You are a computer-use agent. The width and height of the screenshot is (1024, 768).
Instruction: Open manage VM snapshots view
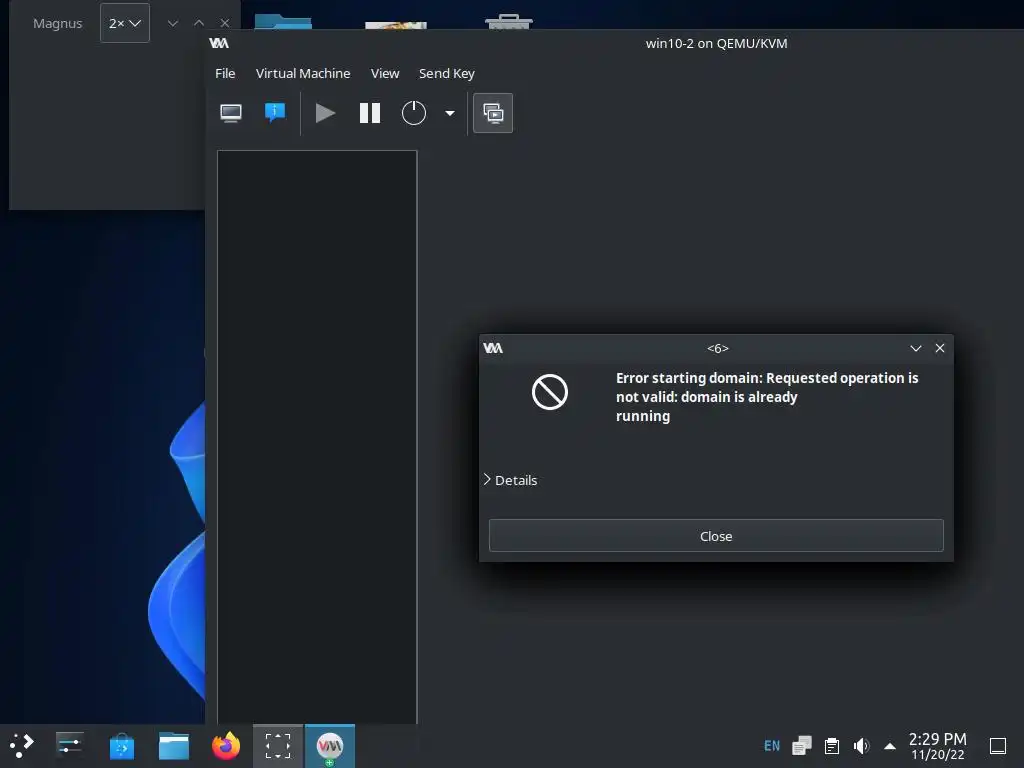[493, 113]
